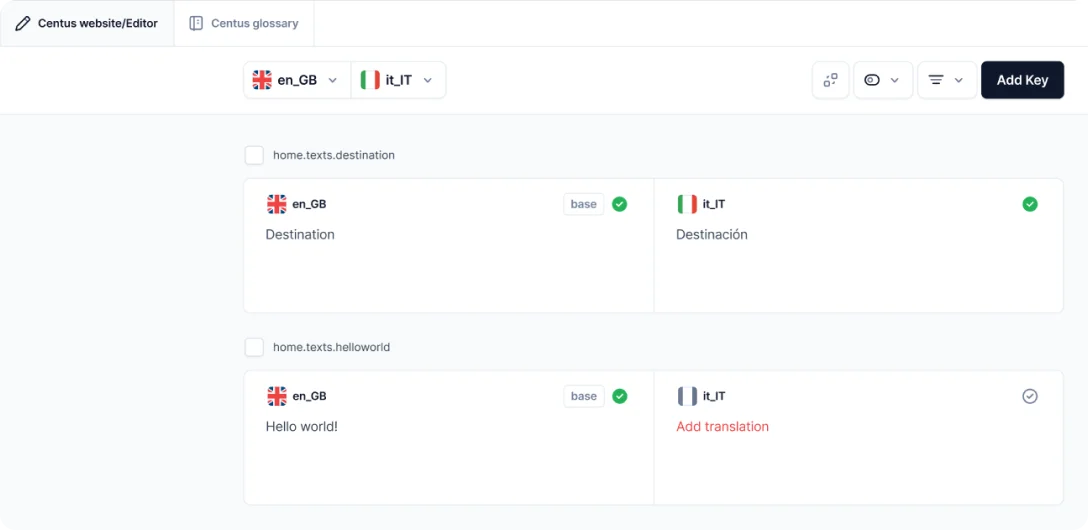Open the filter lines dropdown

pos(946,80)
